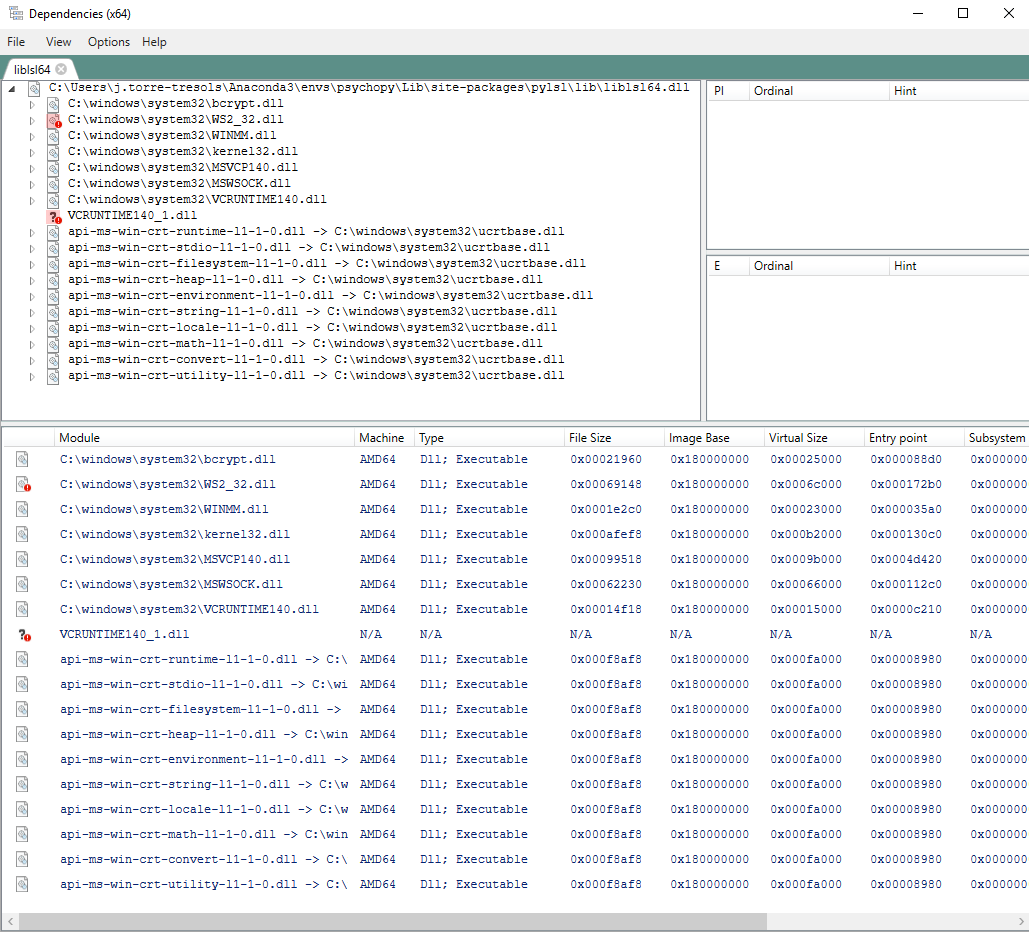Click the module icon beside api-ms-win-crt-string-l1-1-0.dll

tap(22, 784)
